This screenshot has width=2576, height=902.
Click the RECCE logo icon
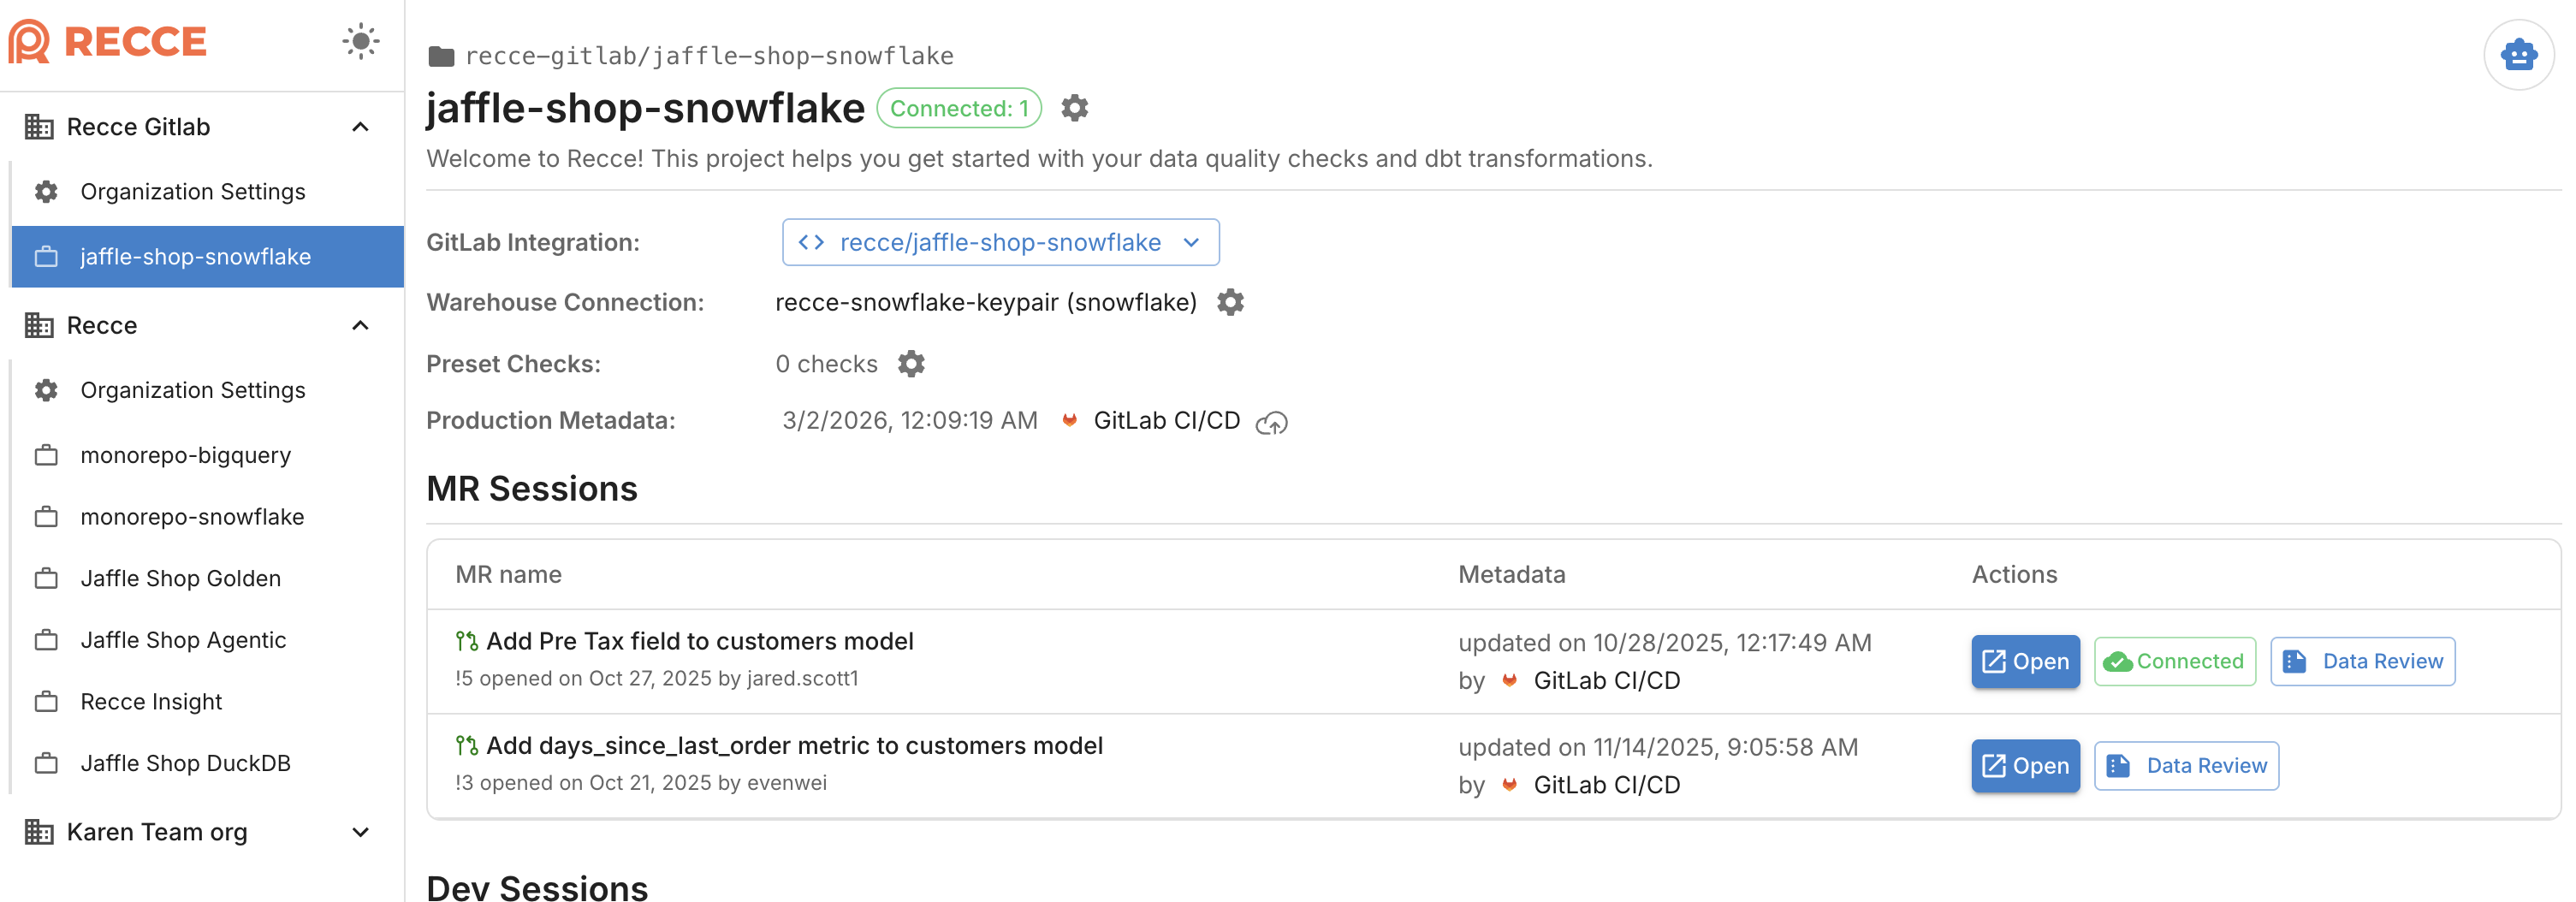click(x=29, y=41)
